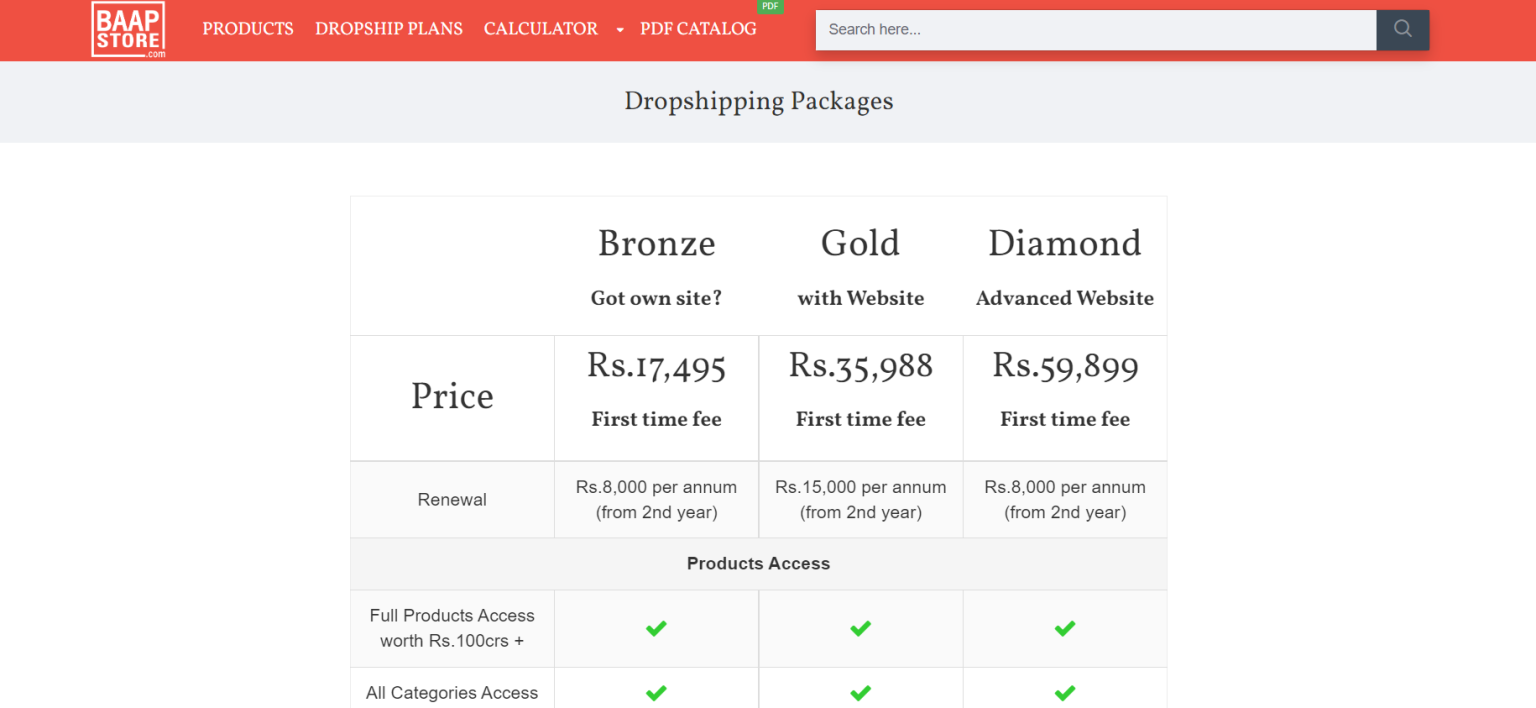The width and height of the screenshot is (1536, 708).
Task: Open the Calculator menu item
Action: click(541, 29)
